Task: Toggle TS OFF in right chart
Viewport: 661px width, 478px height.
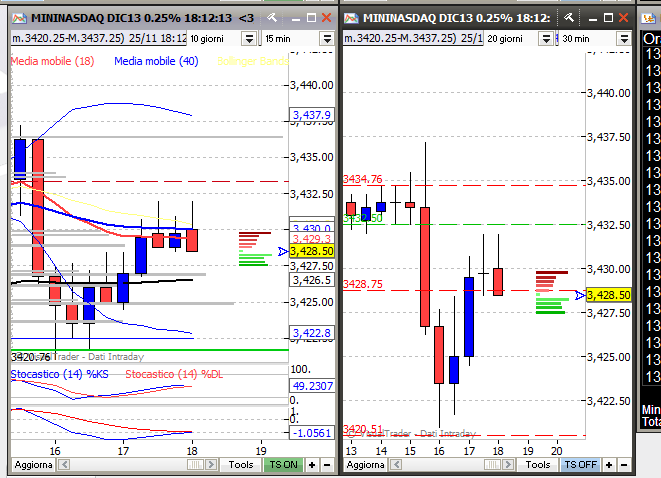Action: [580, 465]
